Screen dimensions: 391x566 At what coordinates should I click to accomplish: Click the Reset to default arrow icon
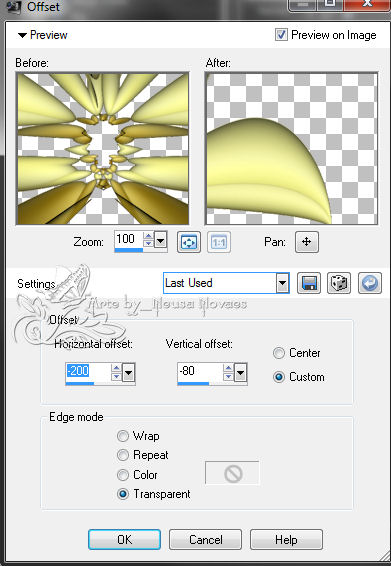[370, 283]
